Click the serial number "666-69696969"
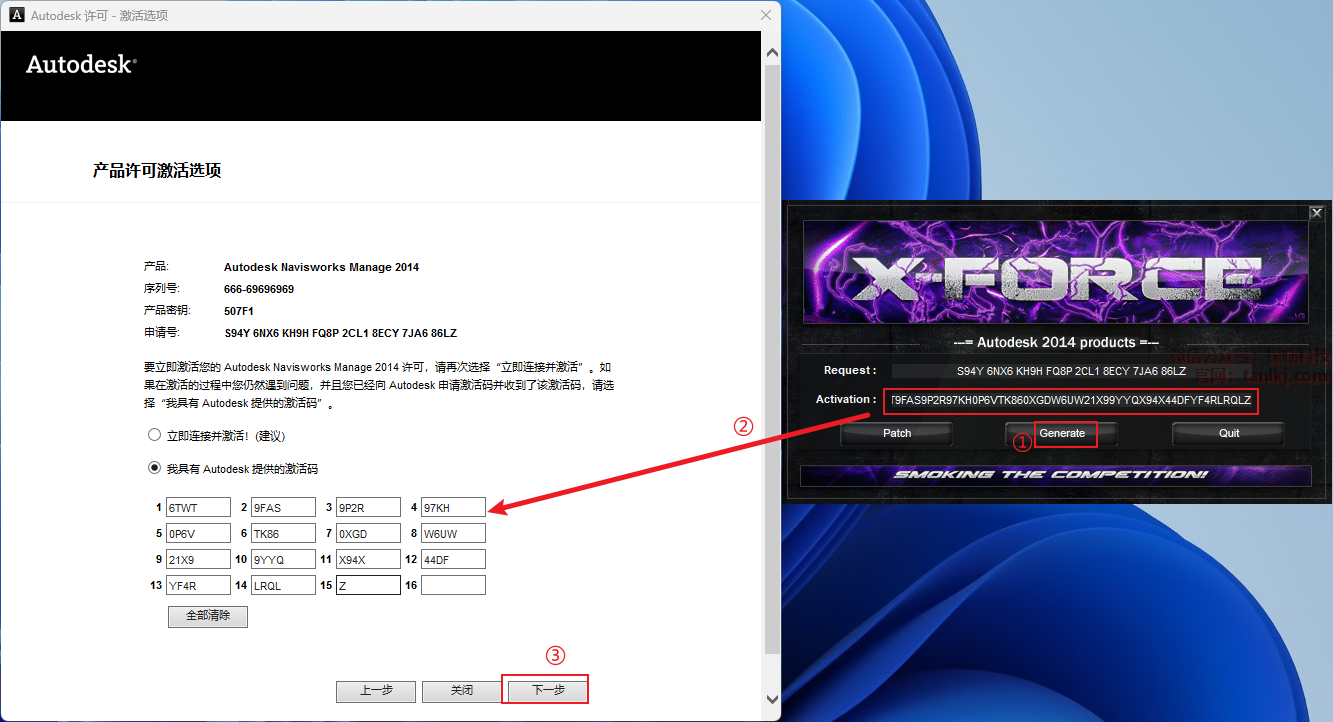 point(259,289)
